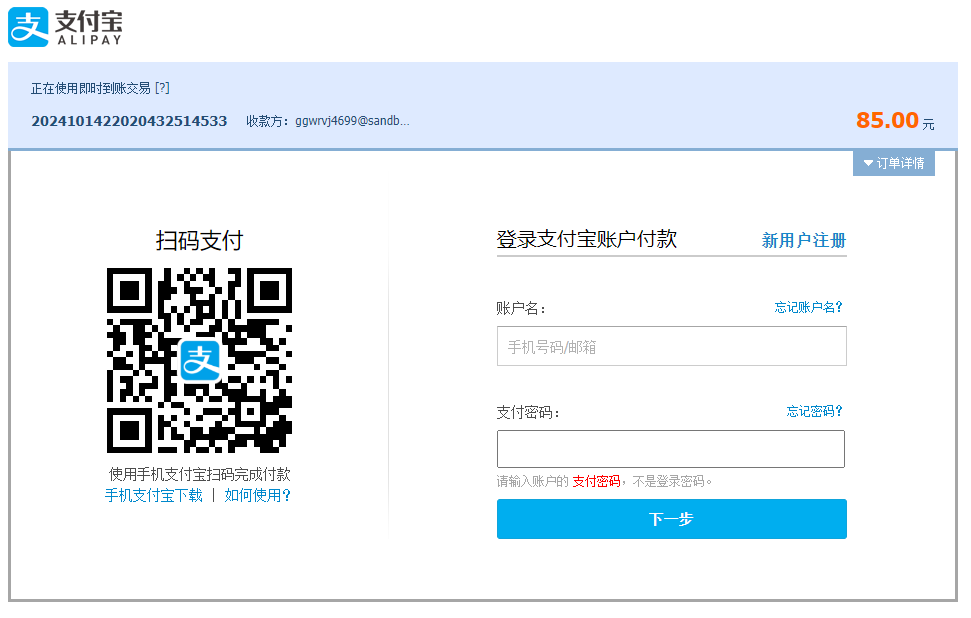This screenshot has height=618, width=971.
Task: Click the 扫码支付 heading
Action: [x=199, y=240]
